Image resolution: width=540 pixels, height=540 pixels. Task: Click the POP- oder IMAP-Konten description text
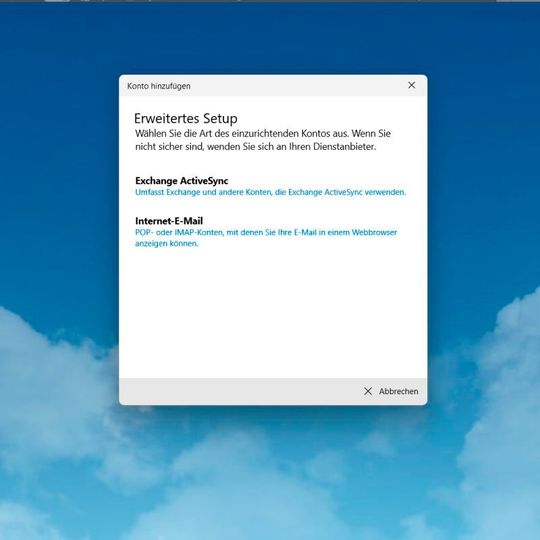point(266,238)
